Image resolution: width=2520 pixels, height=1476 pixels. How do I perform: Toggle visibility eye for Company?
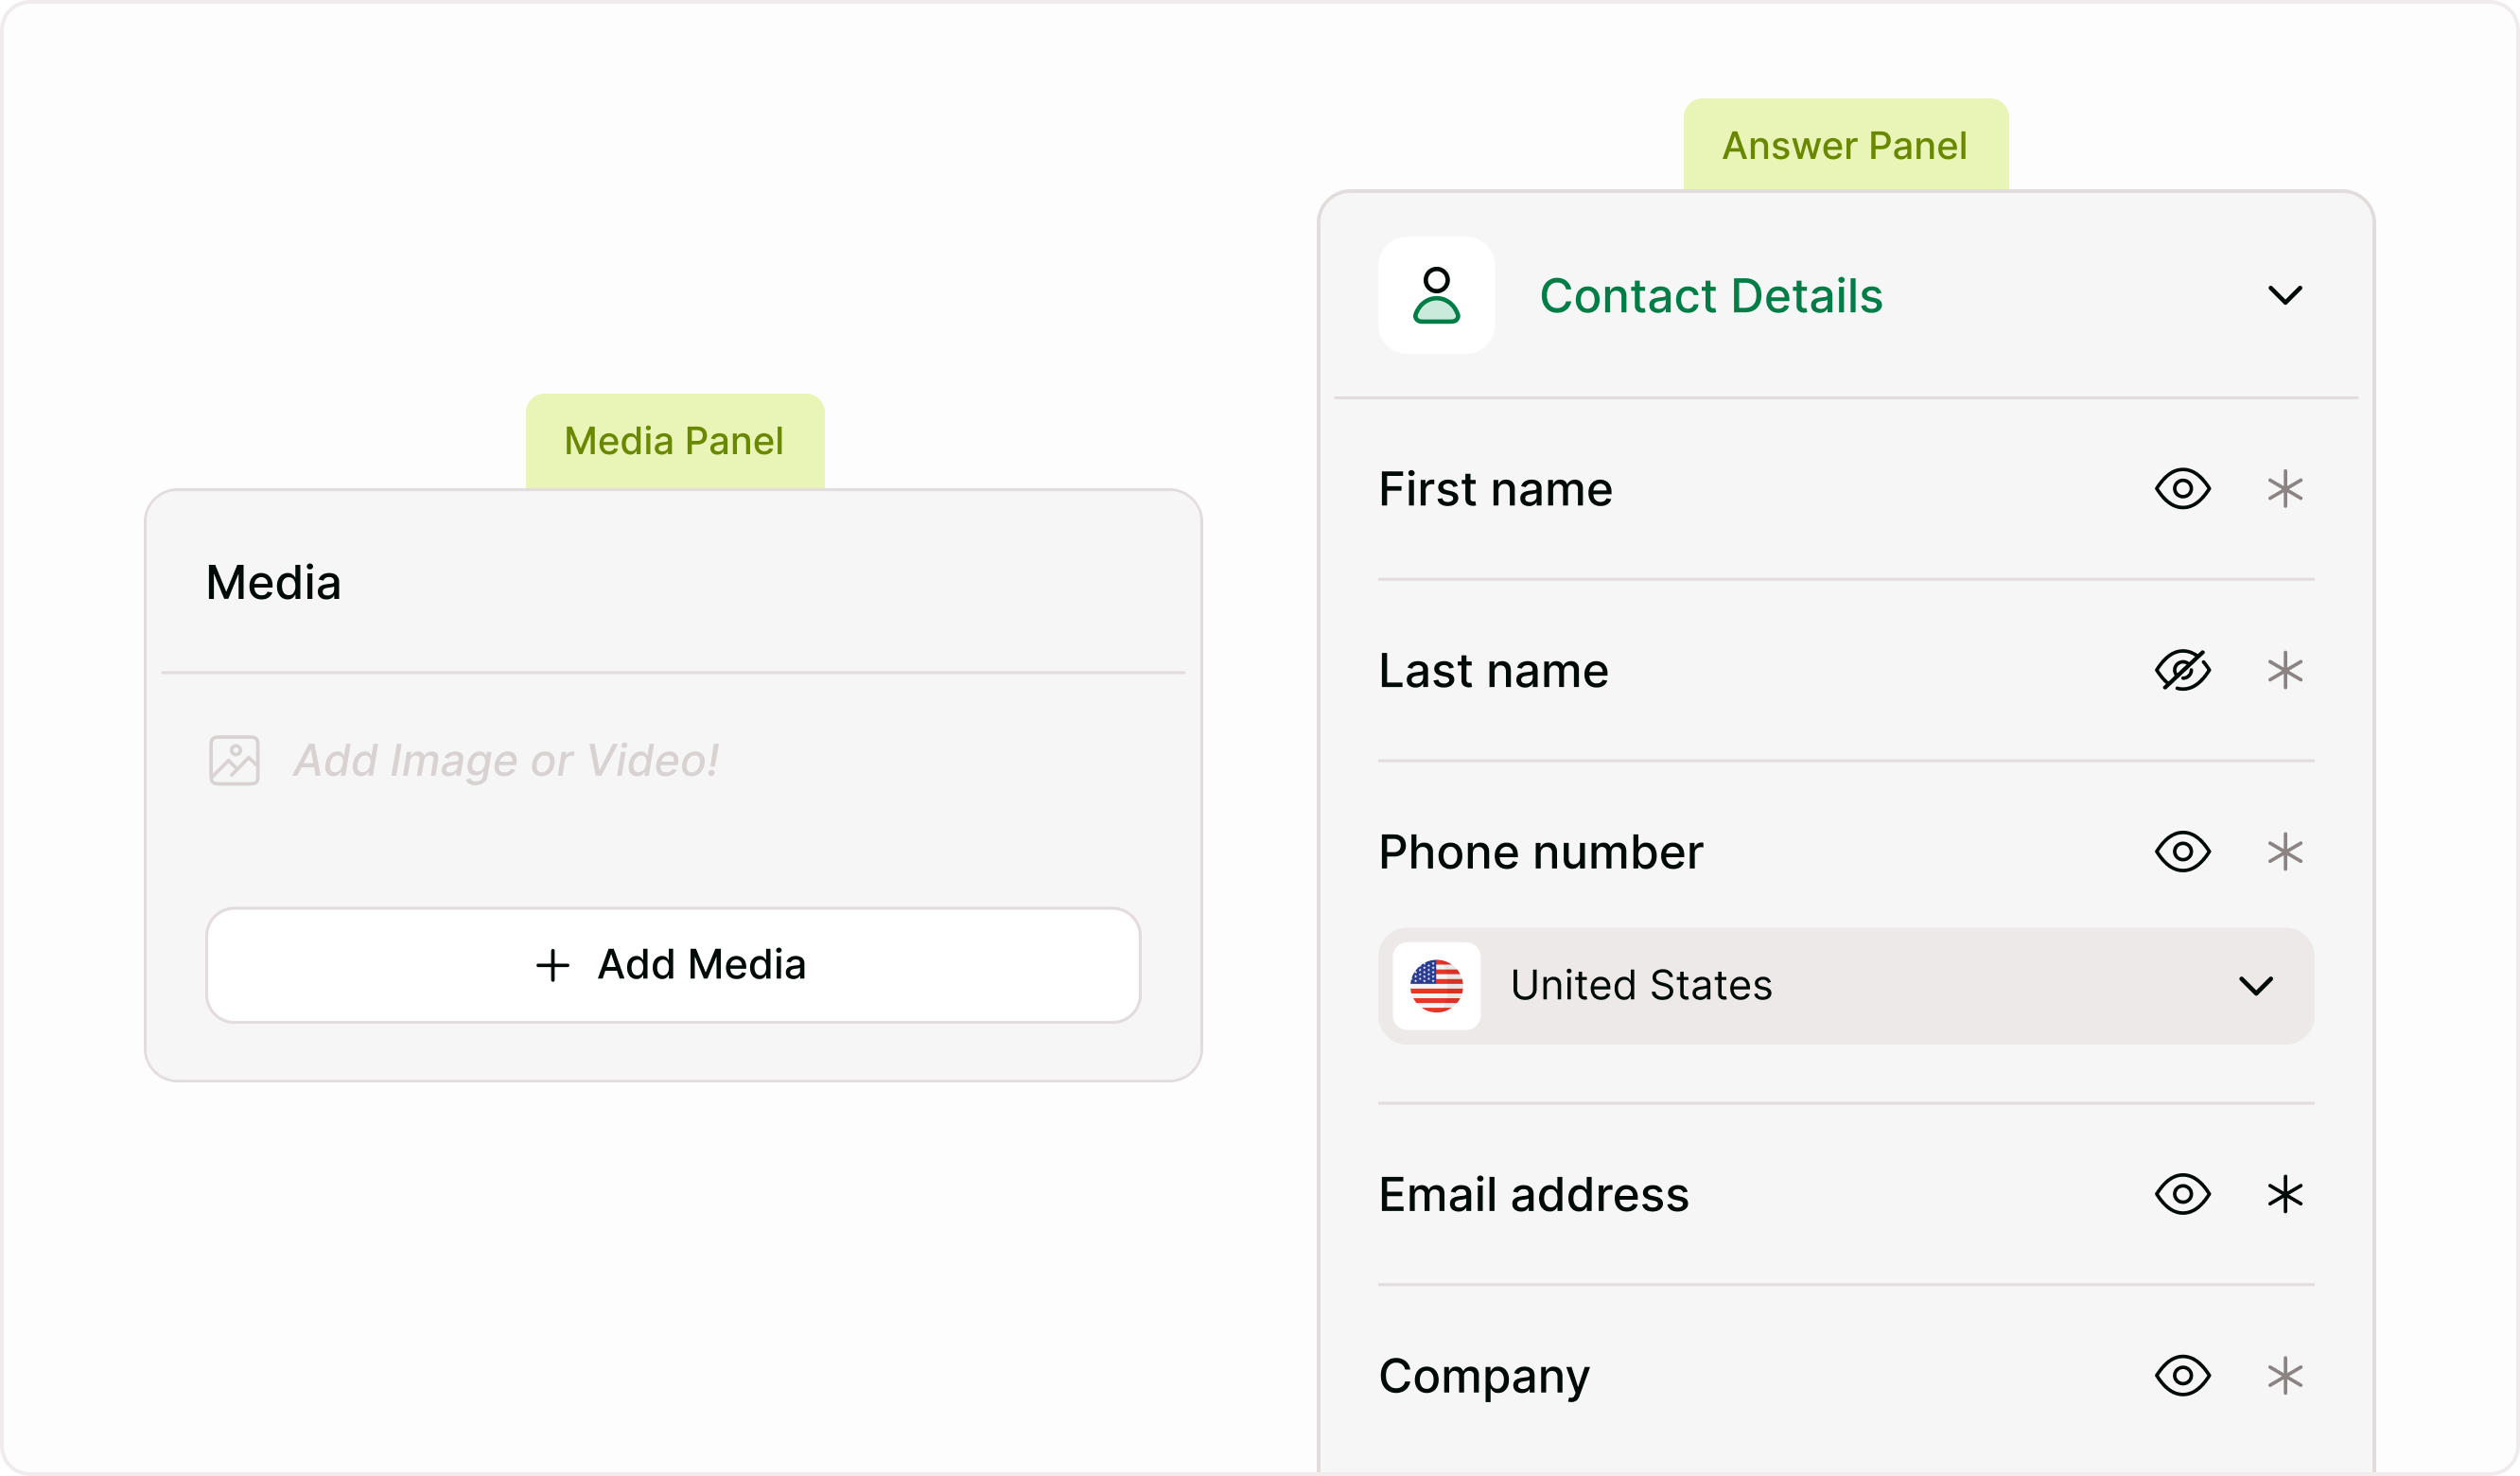coord(2183,1376)
